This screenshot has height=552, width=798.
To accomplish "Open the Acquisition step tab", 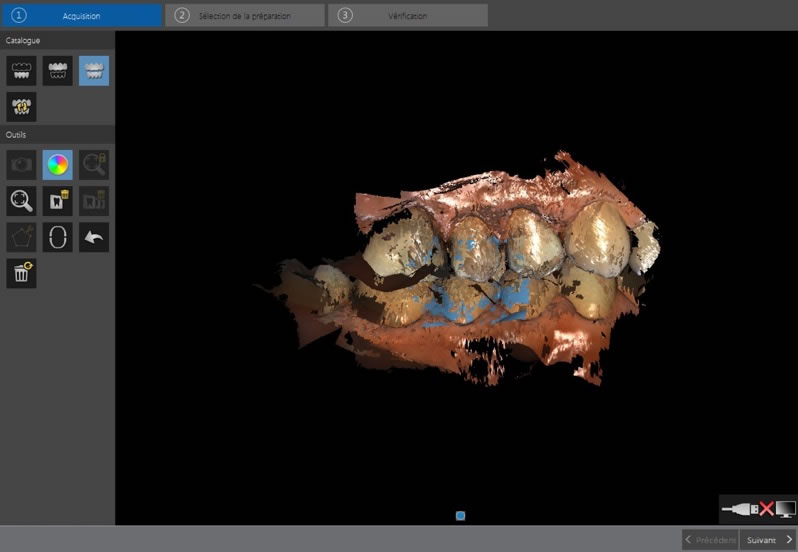I will point(80,15).
